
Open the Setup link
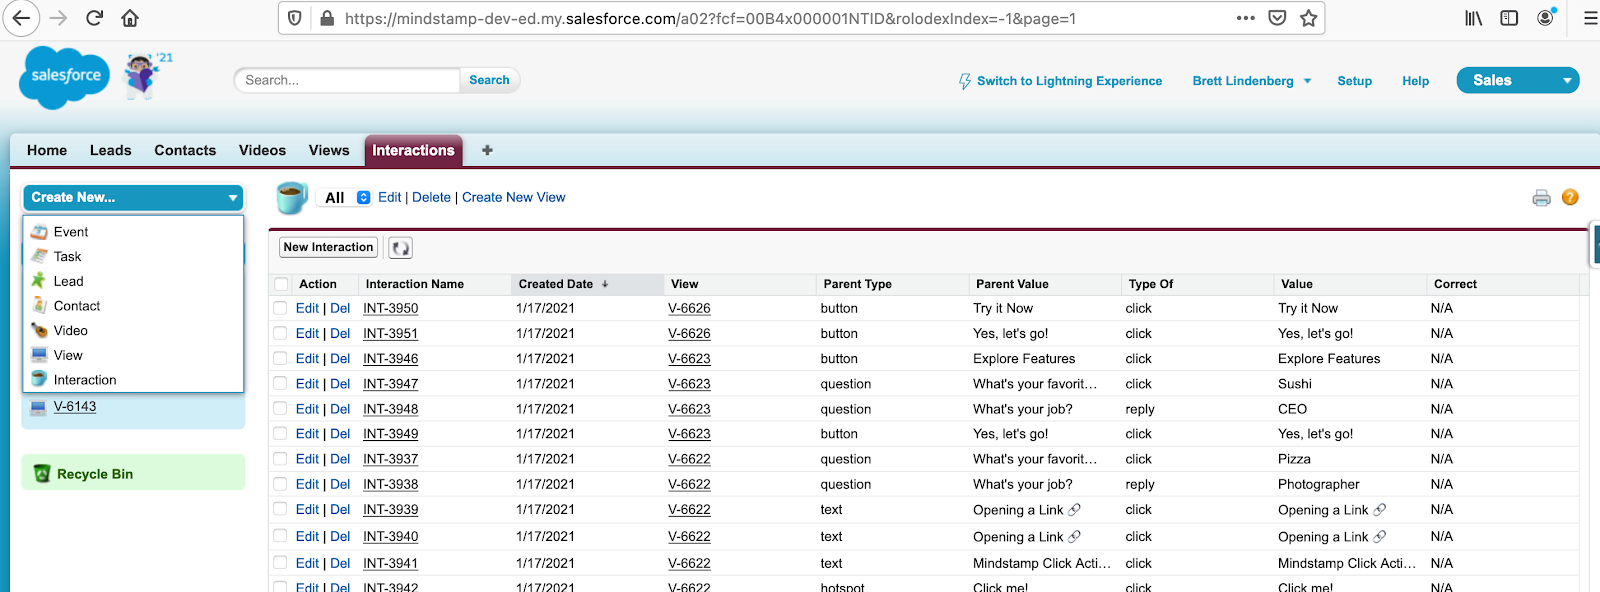tap(1354, 81)
